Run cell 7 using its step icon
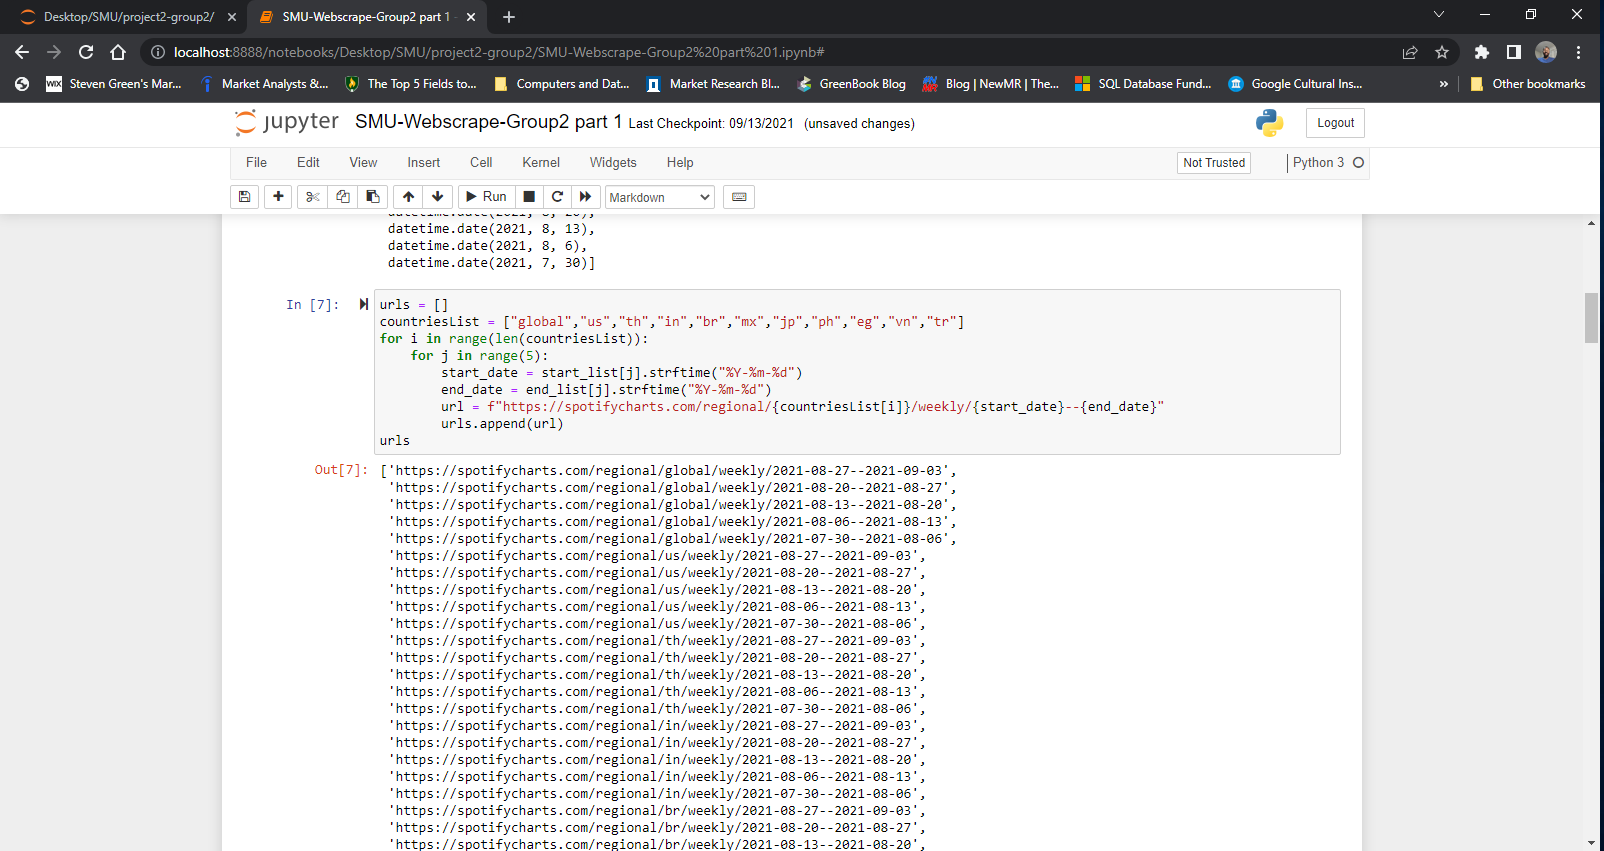The height and width of the screenshot is (851, 1604). [364, 304]
